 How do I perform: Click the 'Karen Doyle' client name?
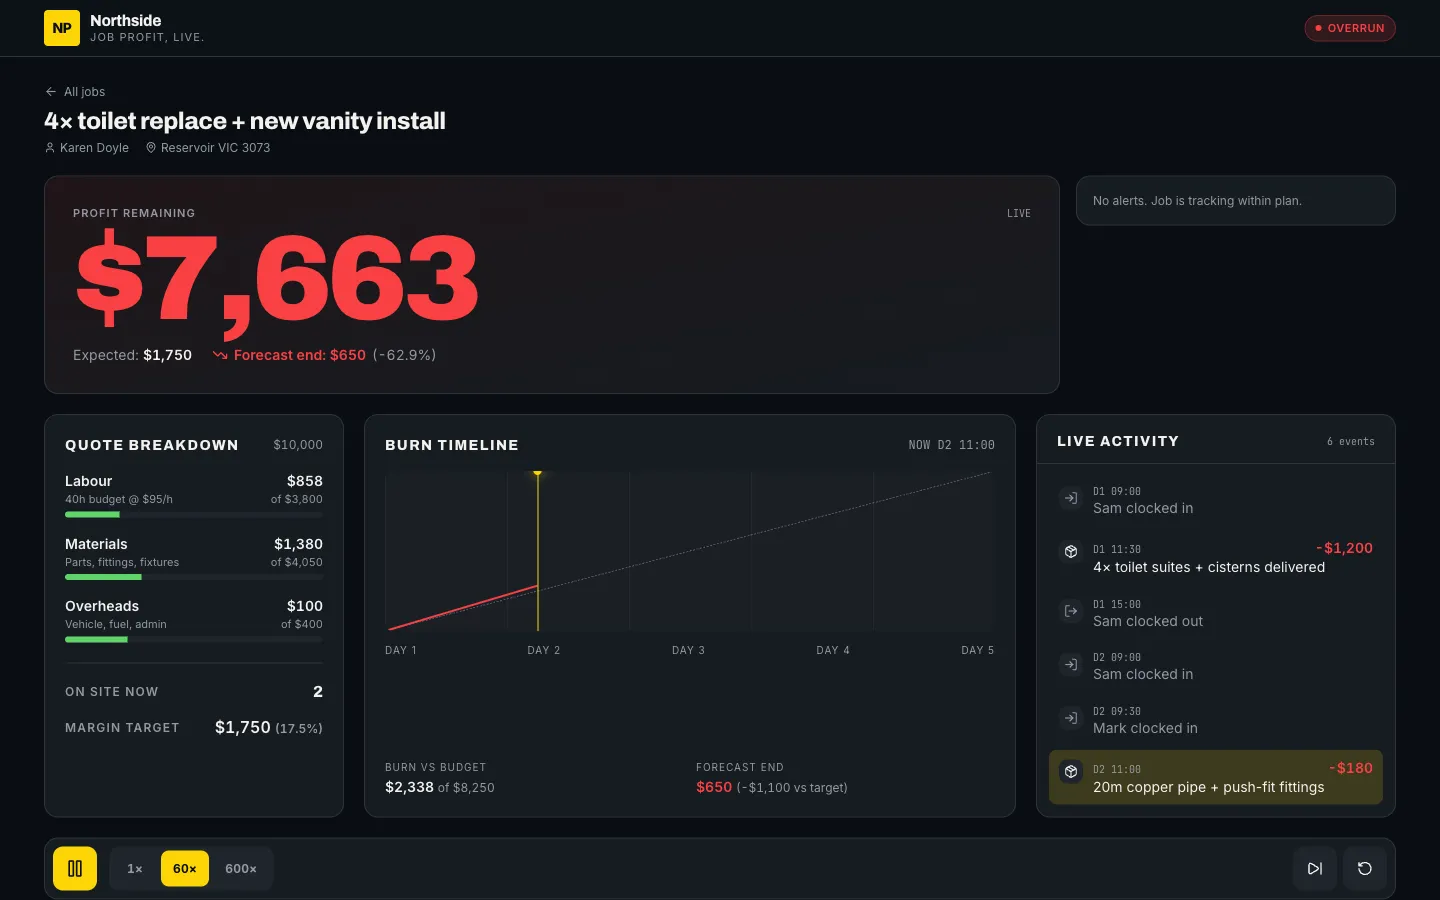[x=94, y=147]
